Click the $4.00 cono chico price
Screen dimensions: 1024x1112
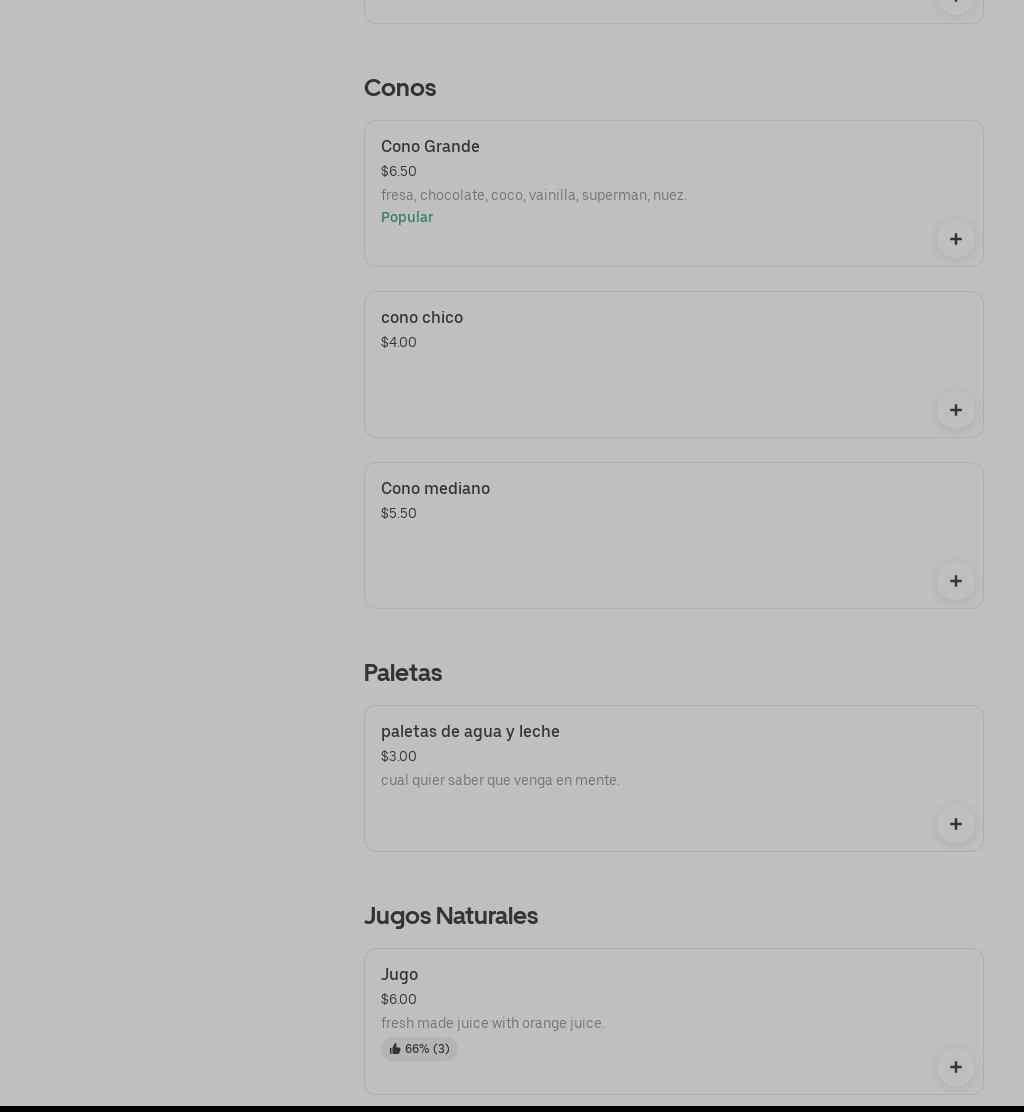(x=398, y=342)
